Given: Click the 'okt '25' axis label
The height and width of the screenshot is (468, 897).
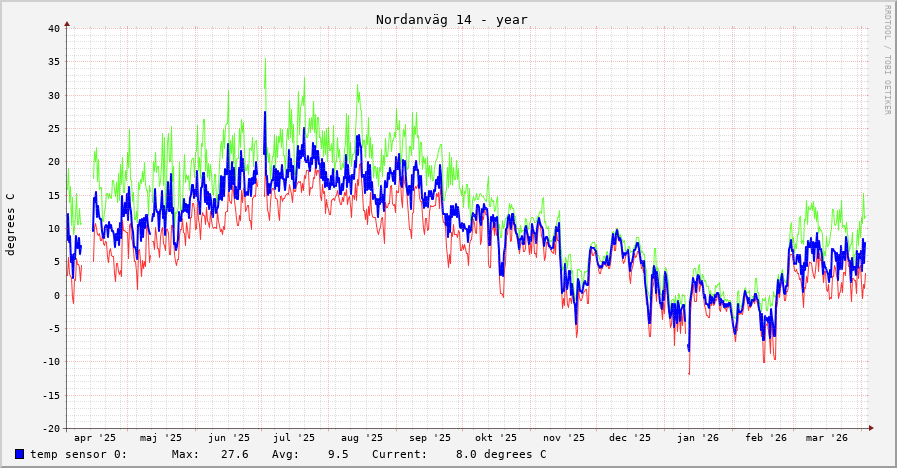Looking at the screenshot, I should point(496,438).
